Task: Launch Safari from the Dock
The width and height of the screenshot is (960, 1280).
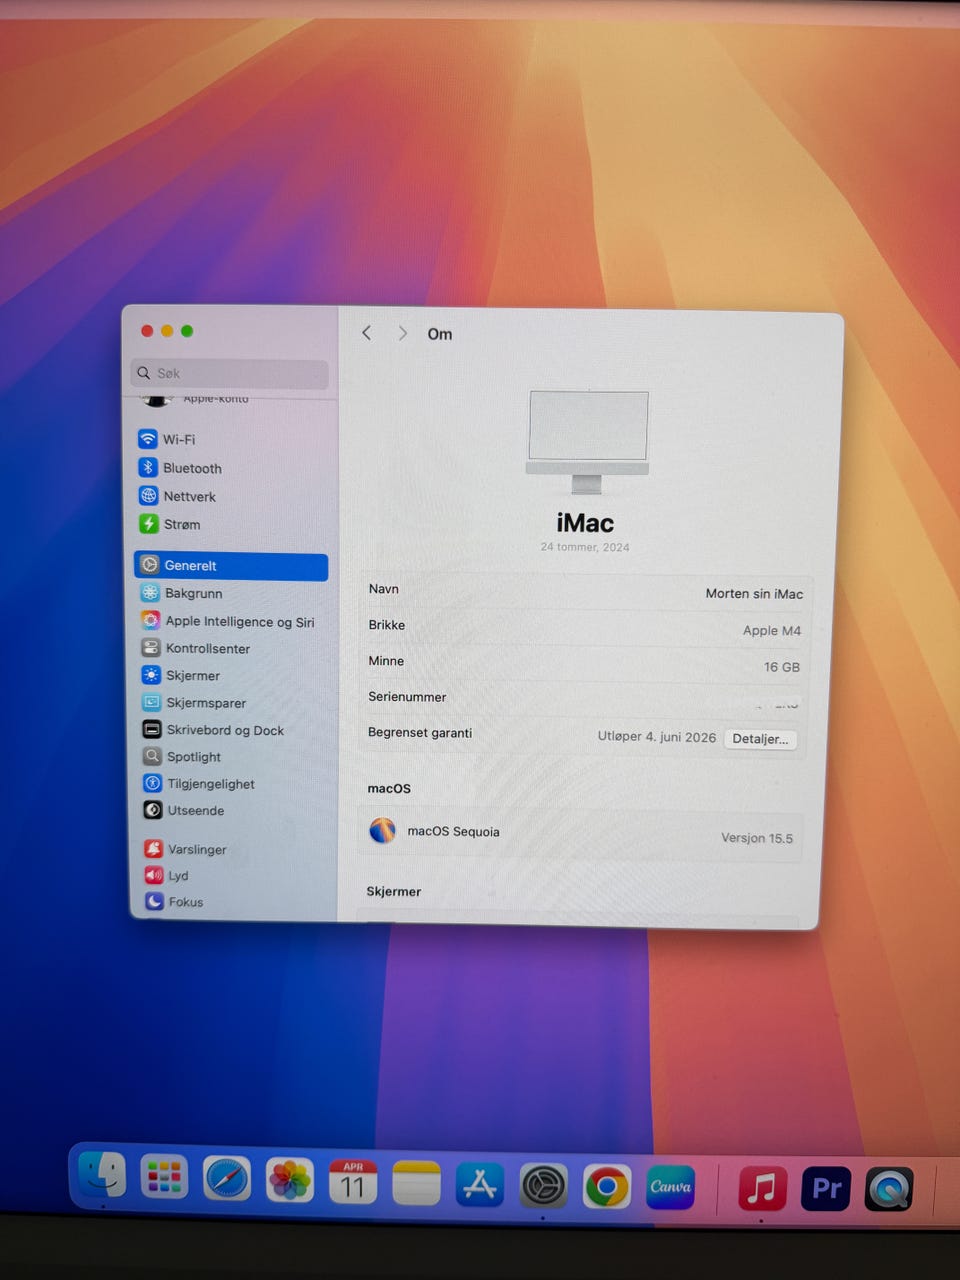Action: point(227,1179)
